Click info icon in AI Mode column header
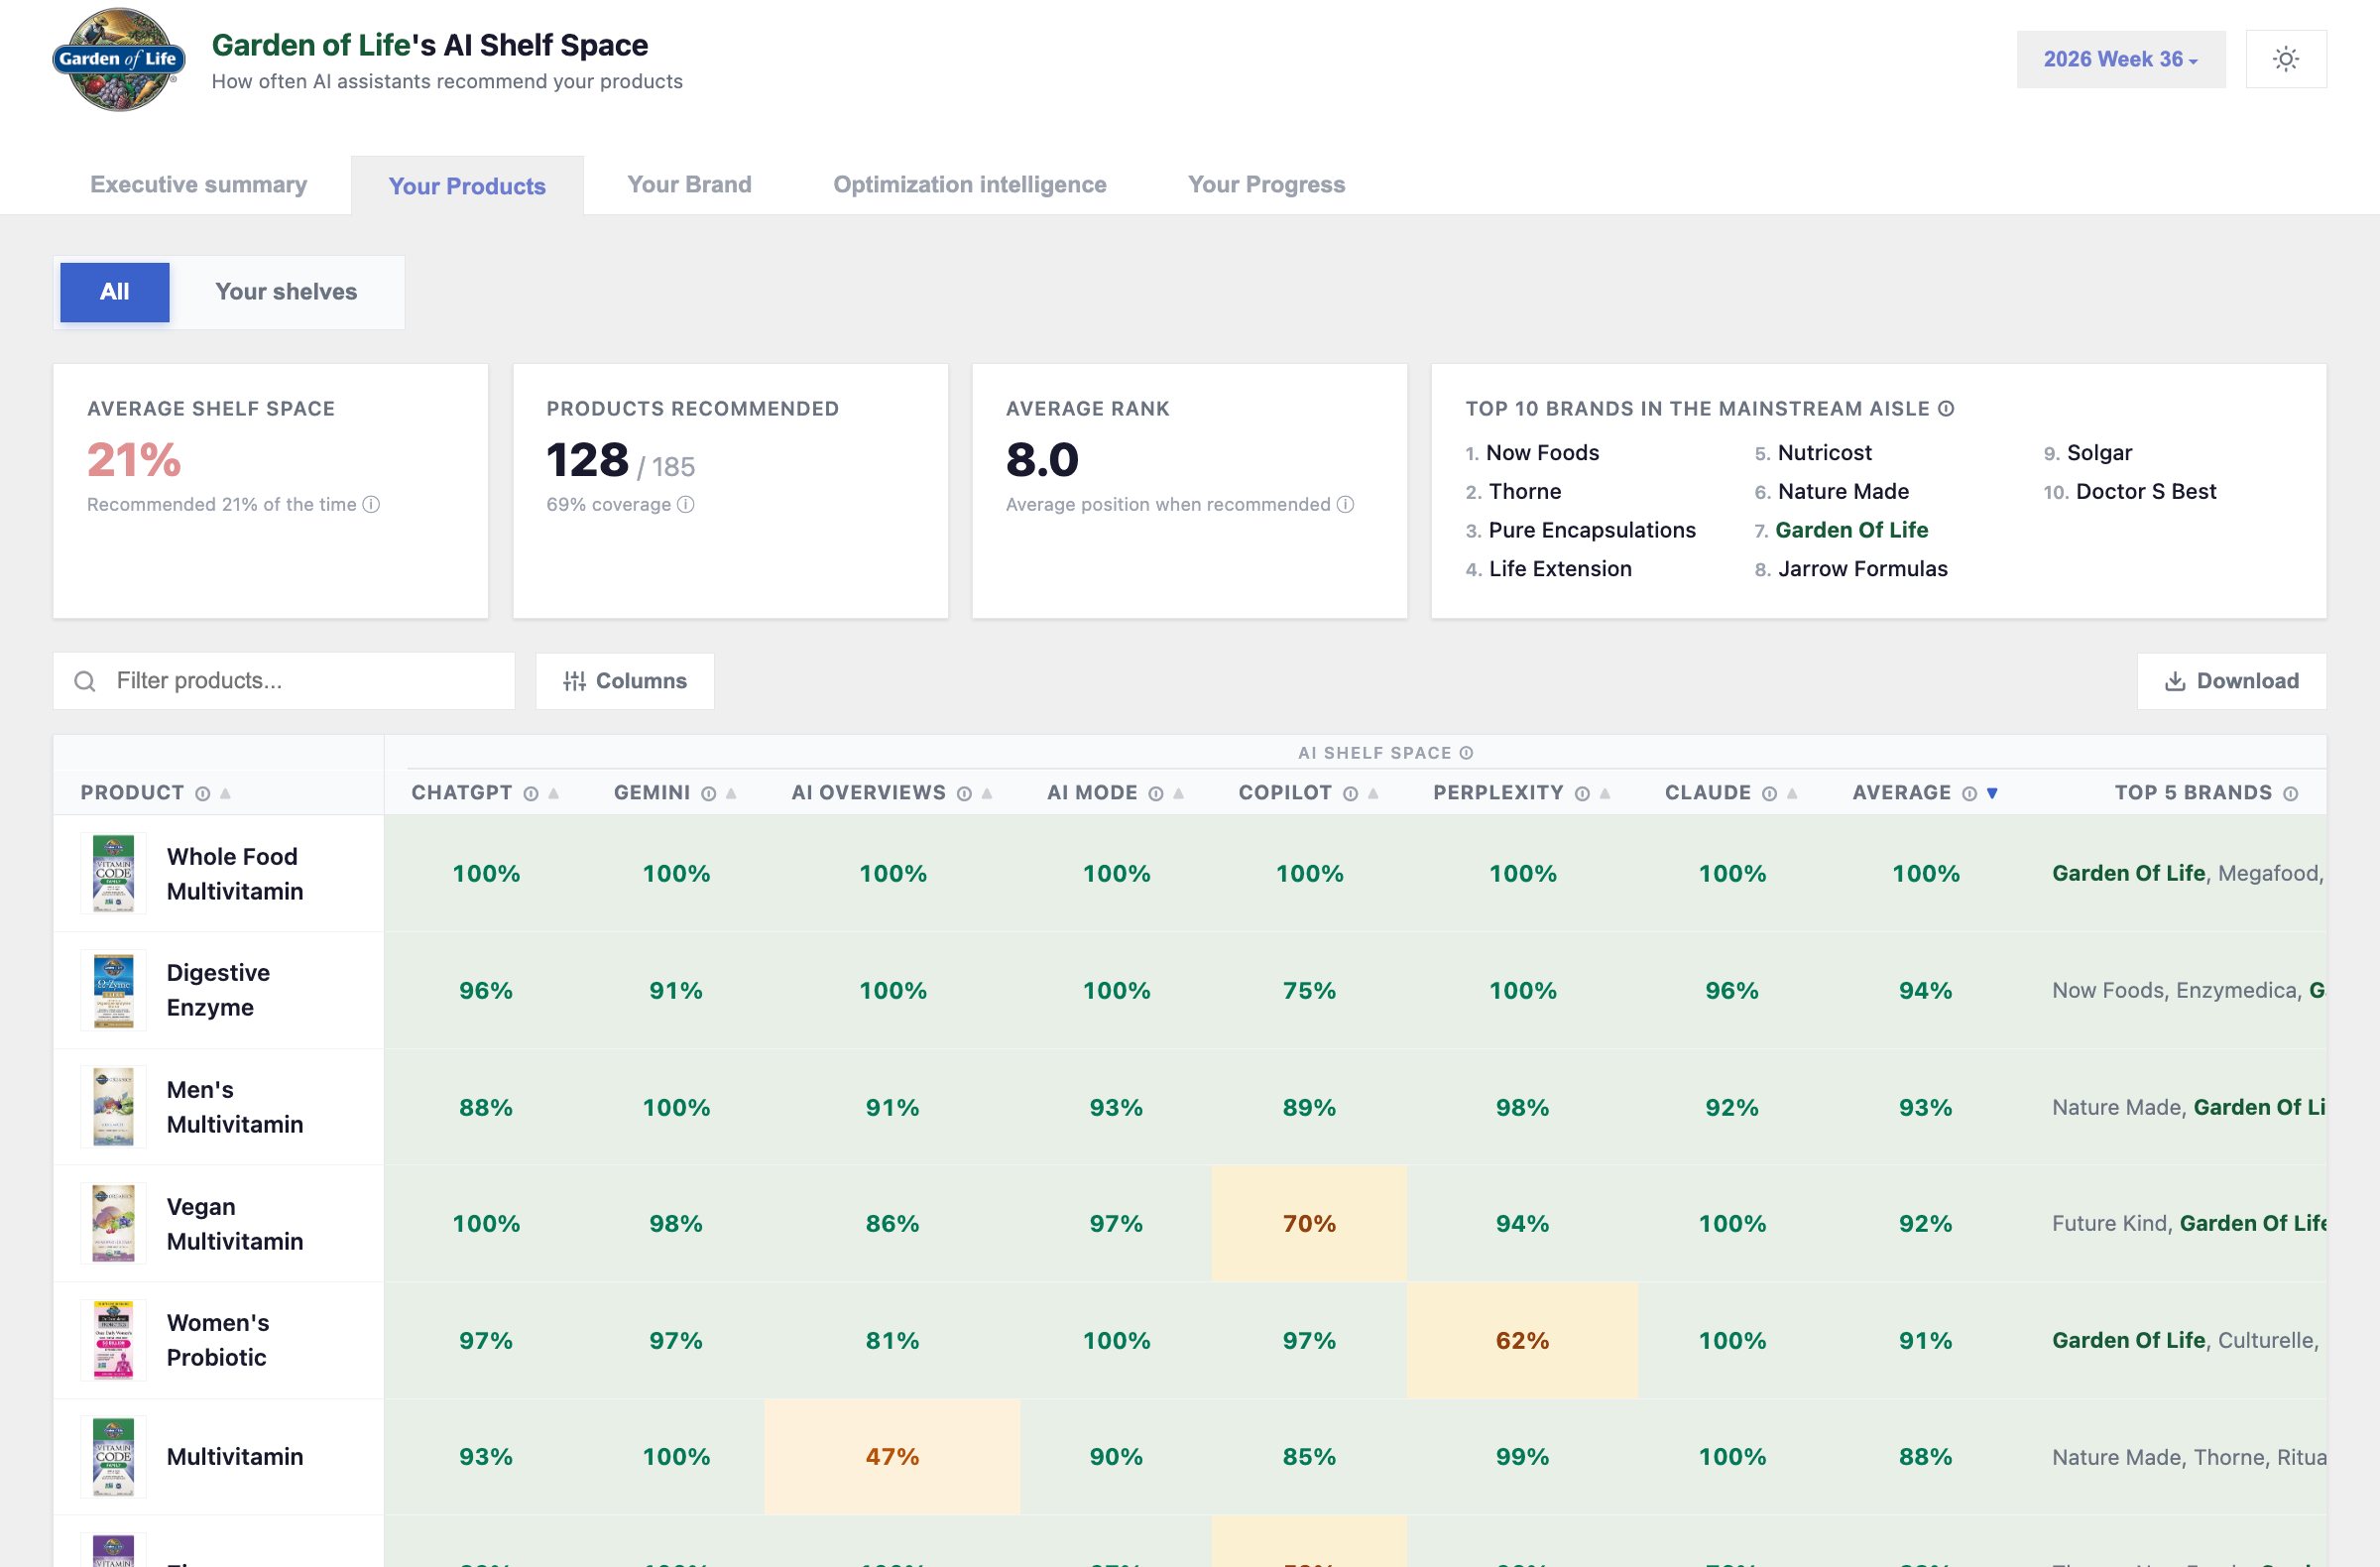This screenshot has height=1567, width=2380. pos(1156,793)
